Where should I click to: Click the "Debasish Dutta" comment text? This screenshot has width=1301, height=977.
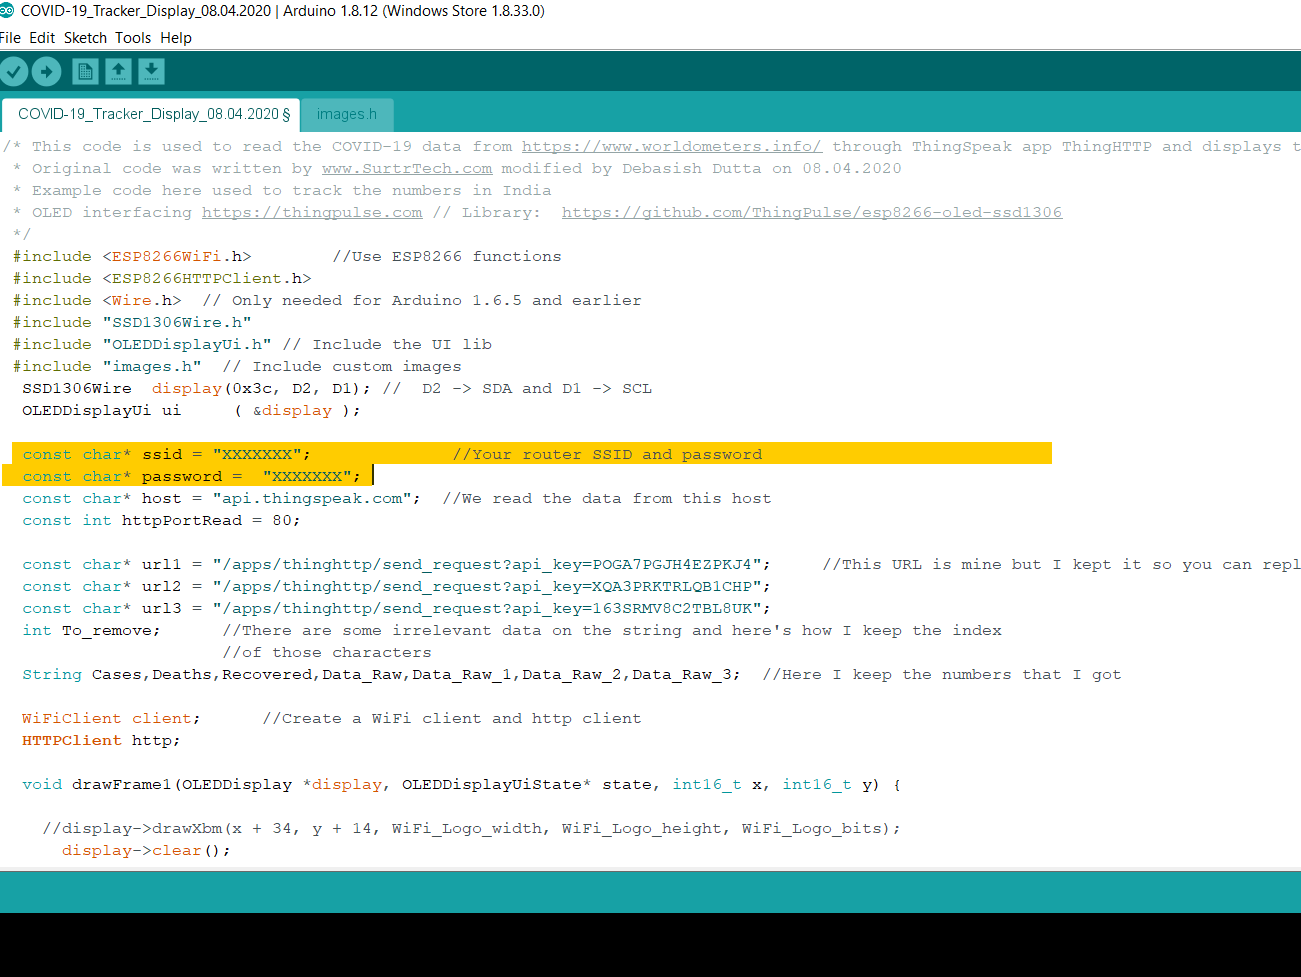pyautogui.click(x=692, y=168)
